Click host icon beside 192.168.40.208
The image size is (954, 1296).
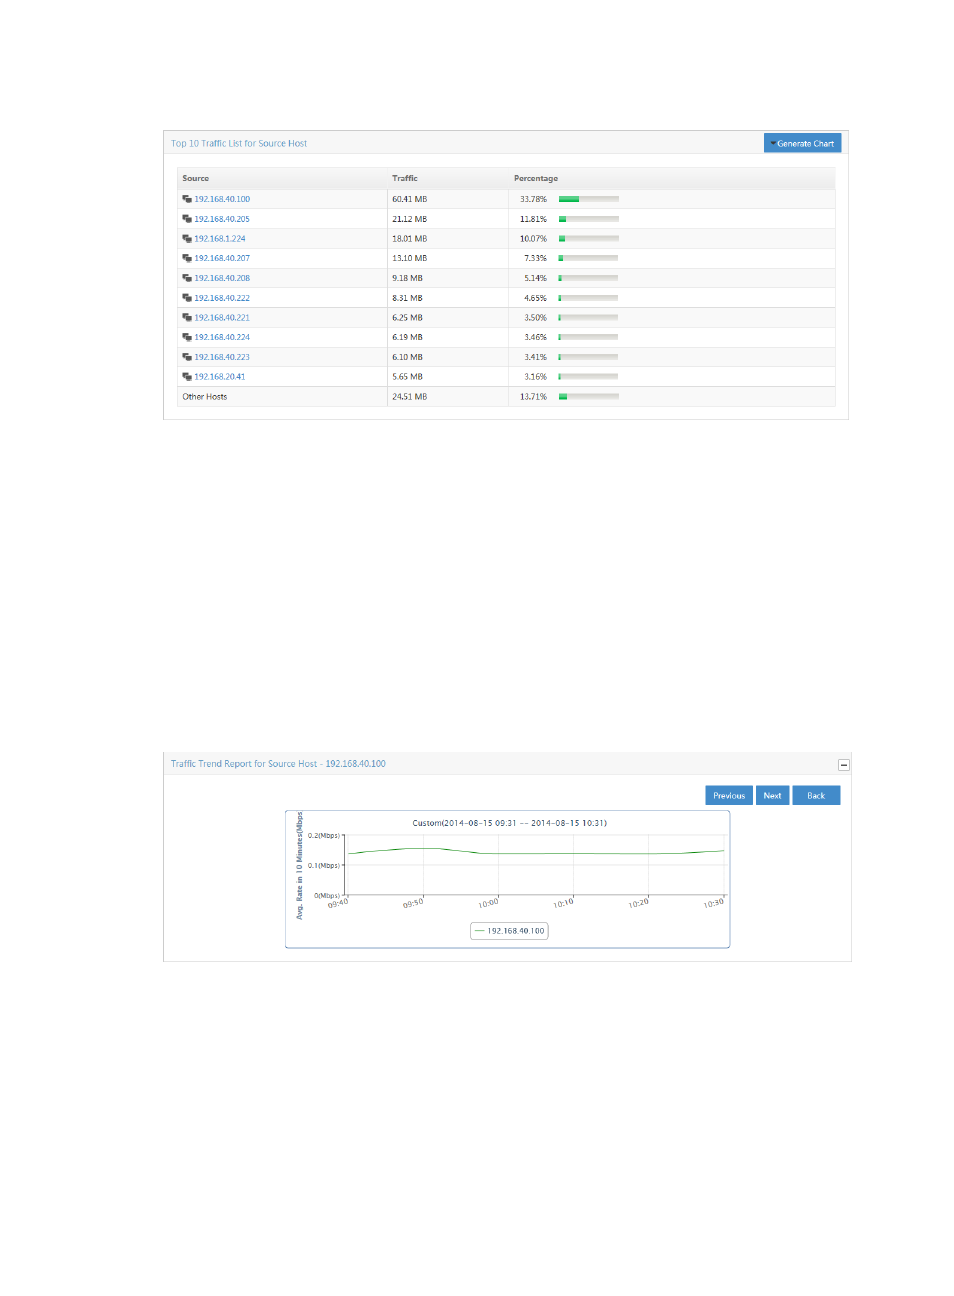(187, 278)
